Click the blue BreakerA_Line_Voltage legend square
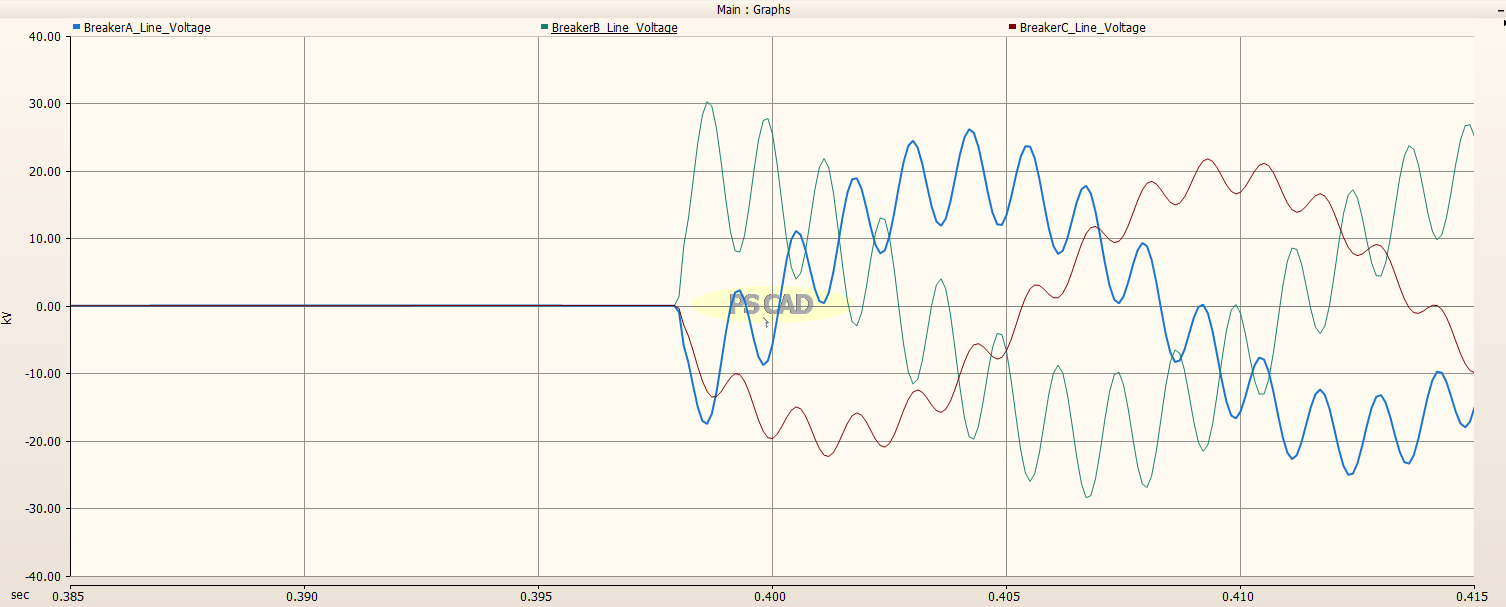The height and width of the screenshot is (607, 1506). click(77, 27)
